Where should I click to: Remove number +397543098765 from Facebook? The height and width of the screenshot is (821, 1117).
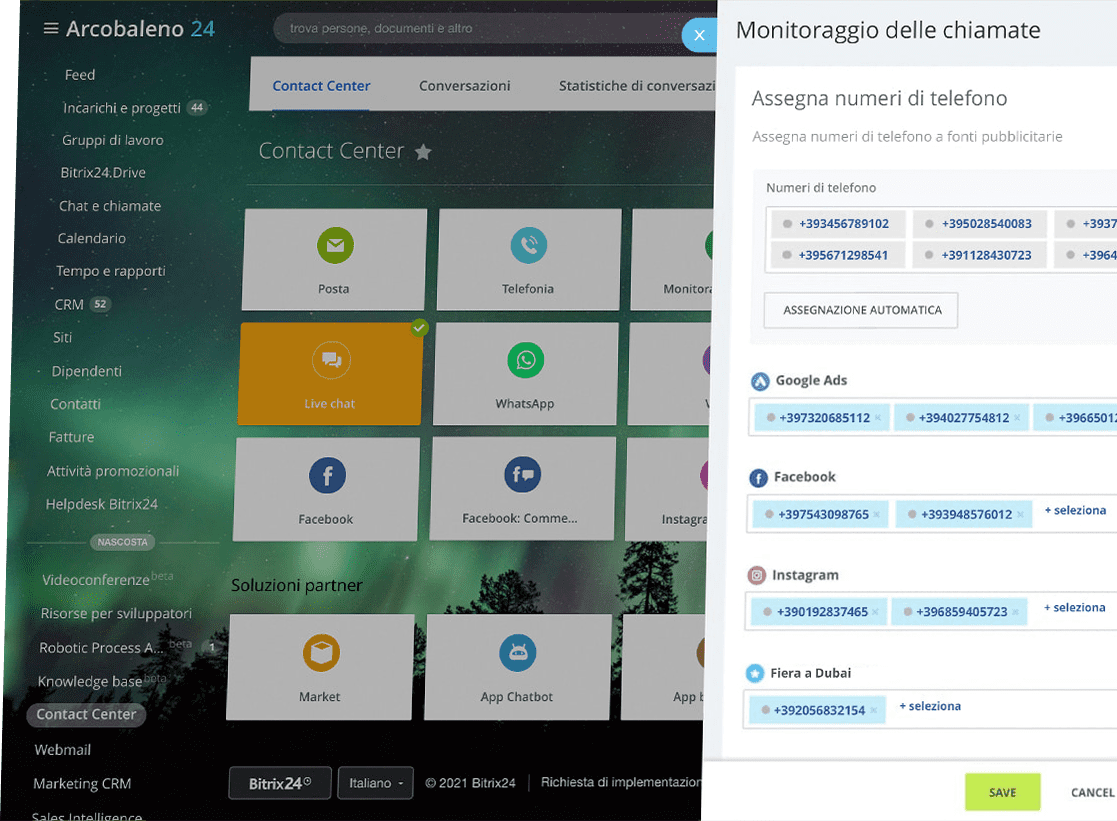pos(876,515)
